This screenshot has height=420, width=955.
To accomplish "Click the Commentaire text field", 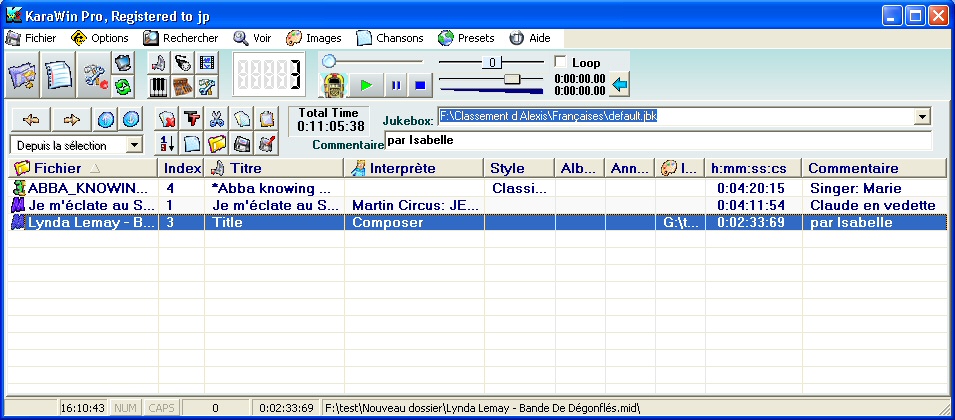I will click(x=658, y=140).
